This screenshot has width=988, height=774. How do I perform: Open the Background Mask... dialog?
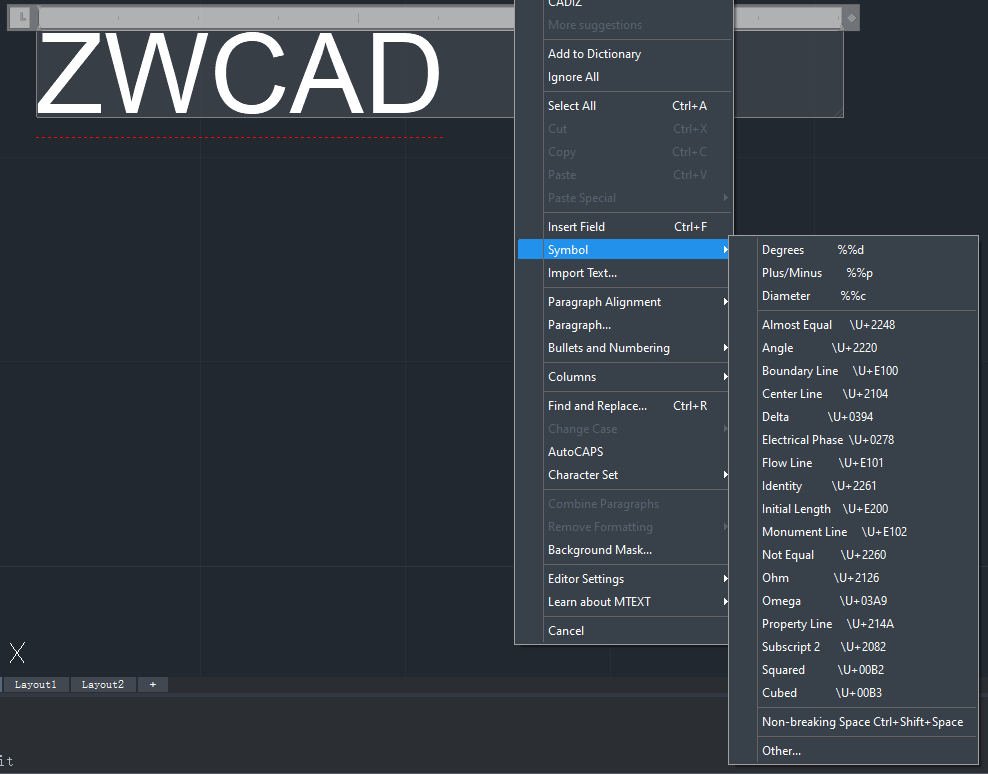tap(624, 550)
